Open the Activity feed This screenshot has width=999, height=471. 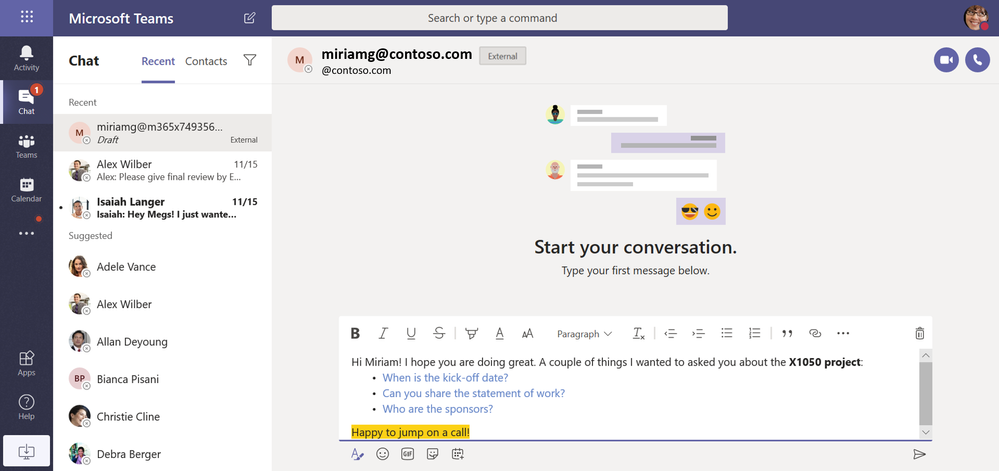(x=26, y=58)
